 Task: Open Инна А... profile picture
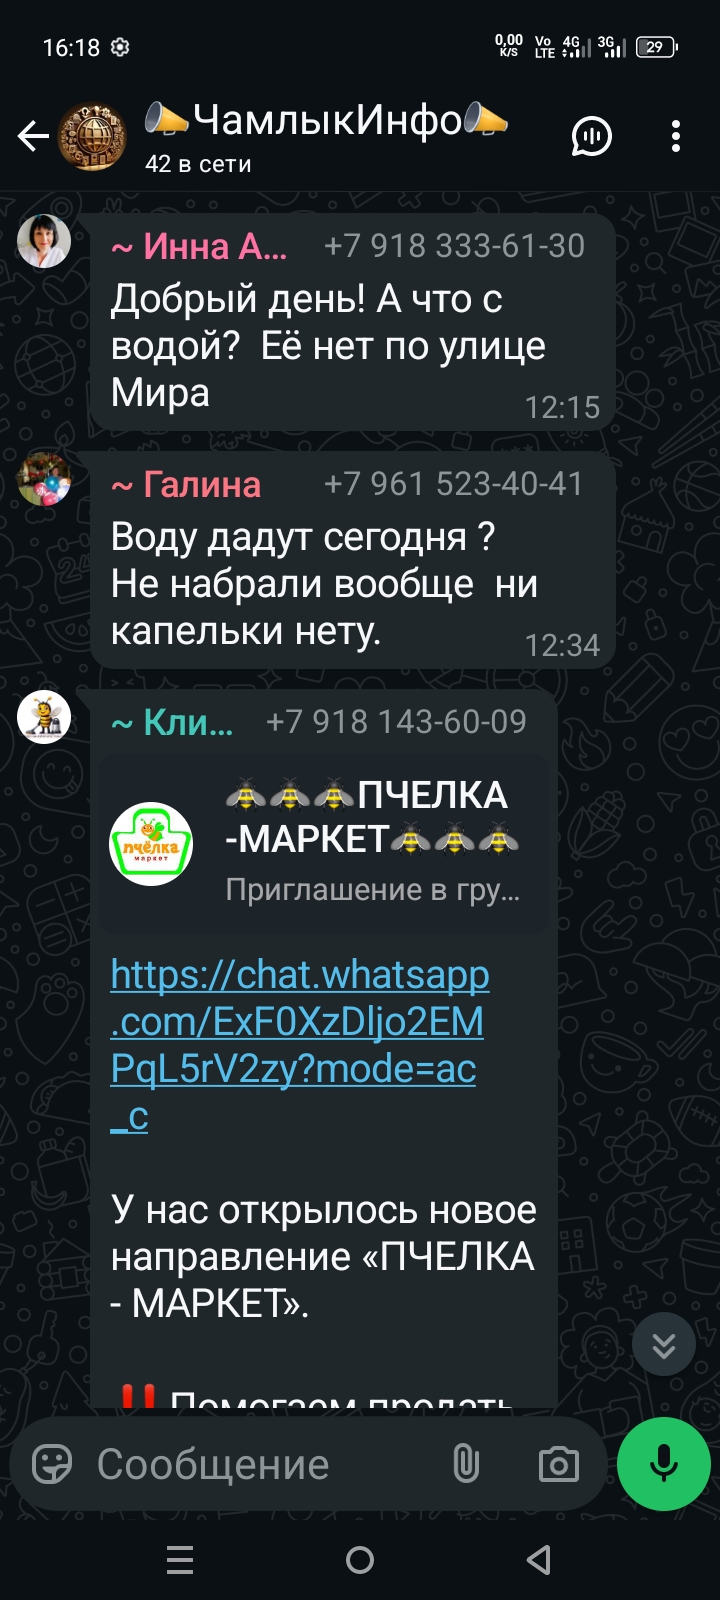pos(44,240)
